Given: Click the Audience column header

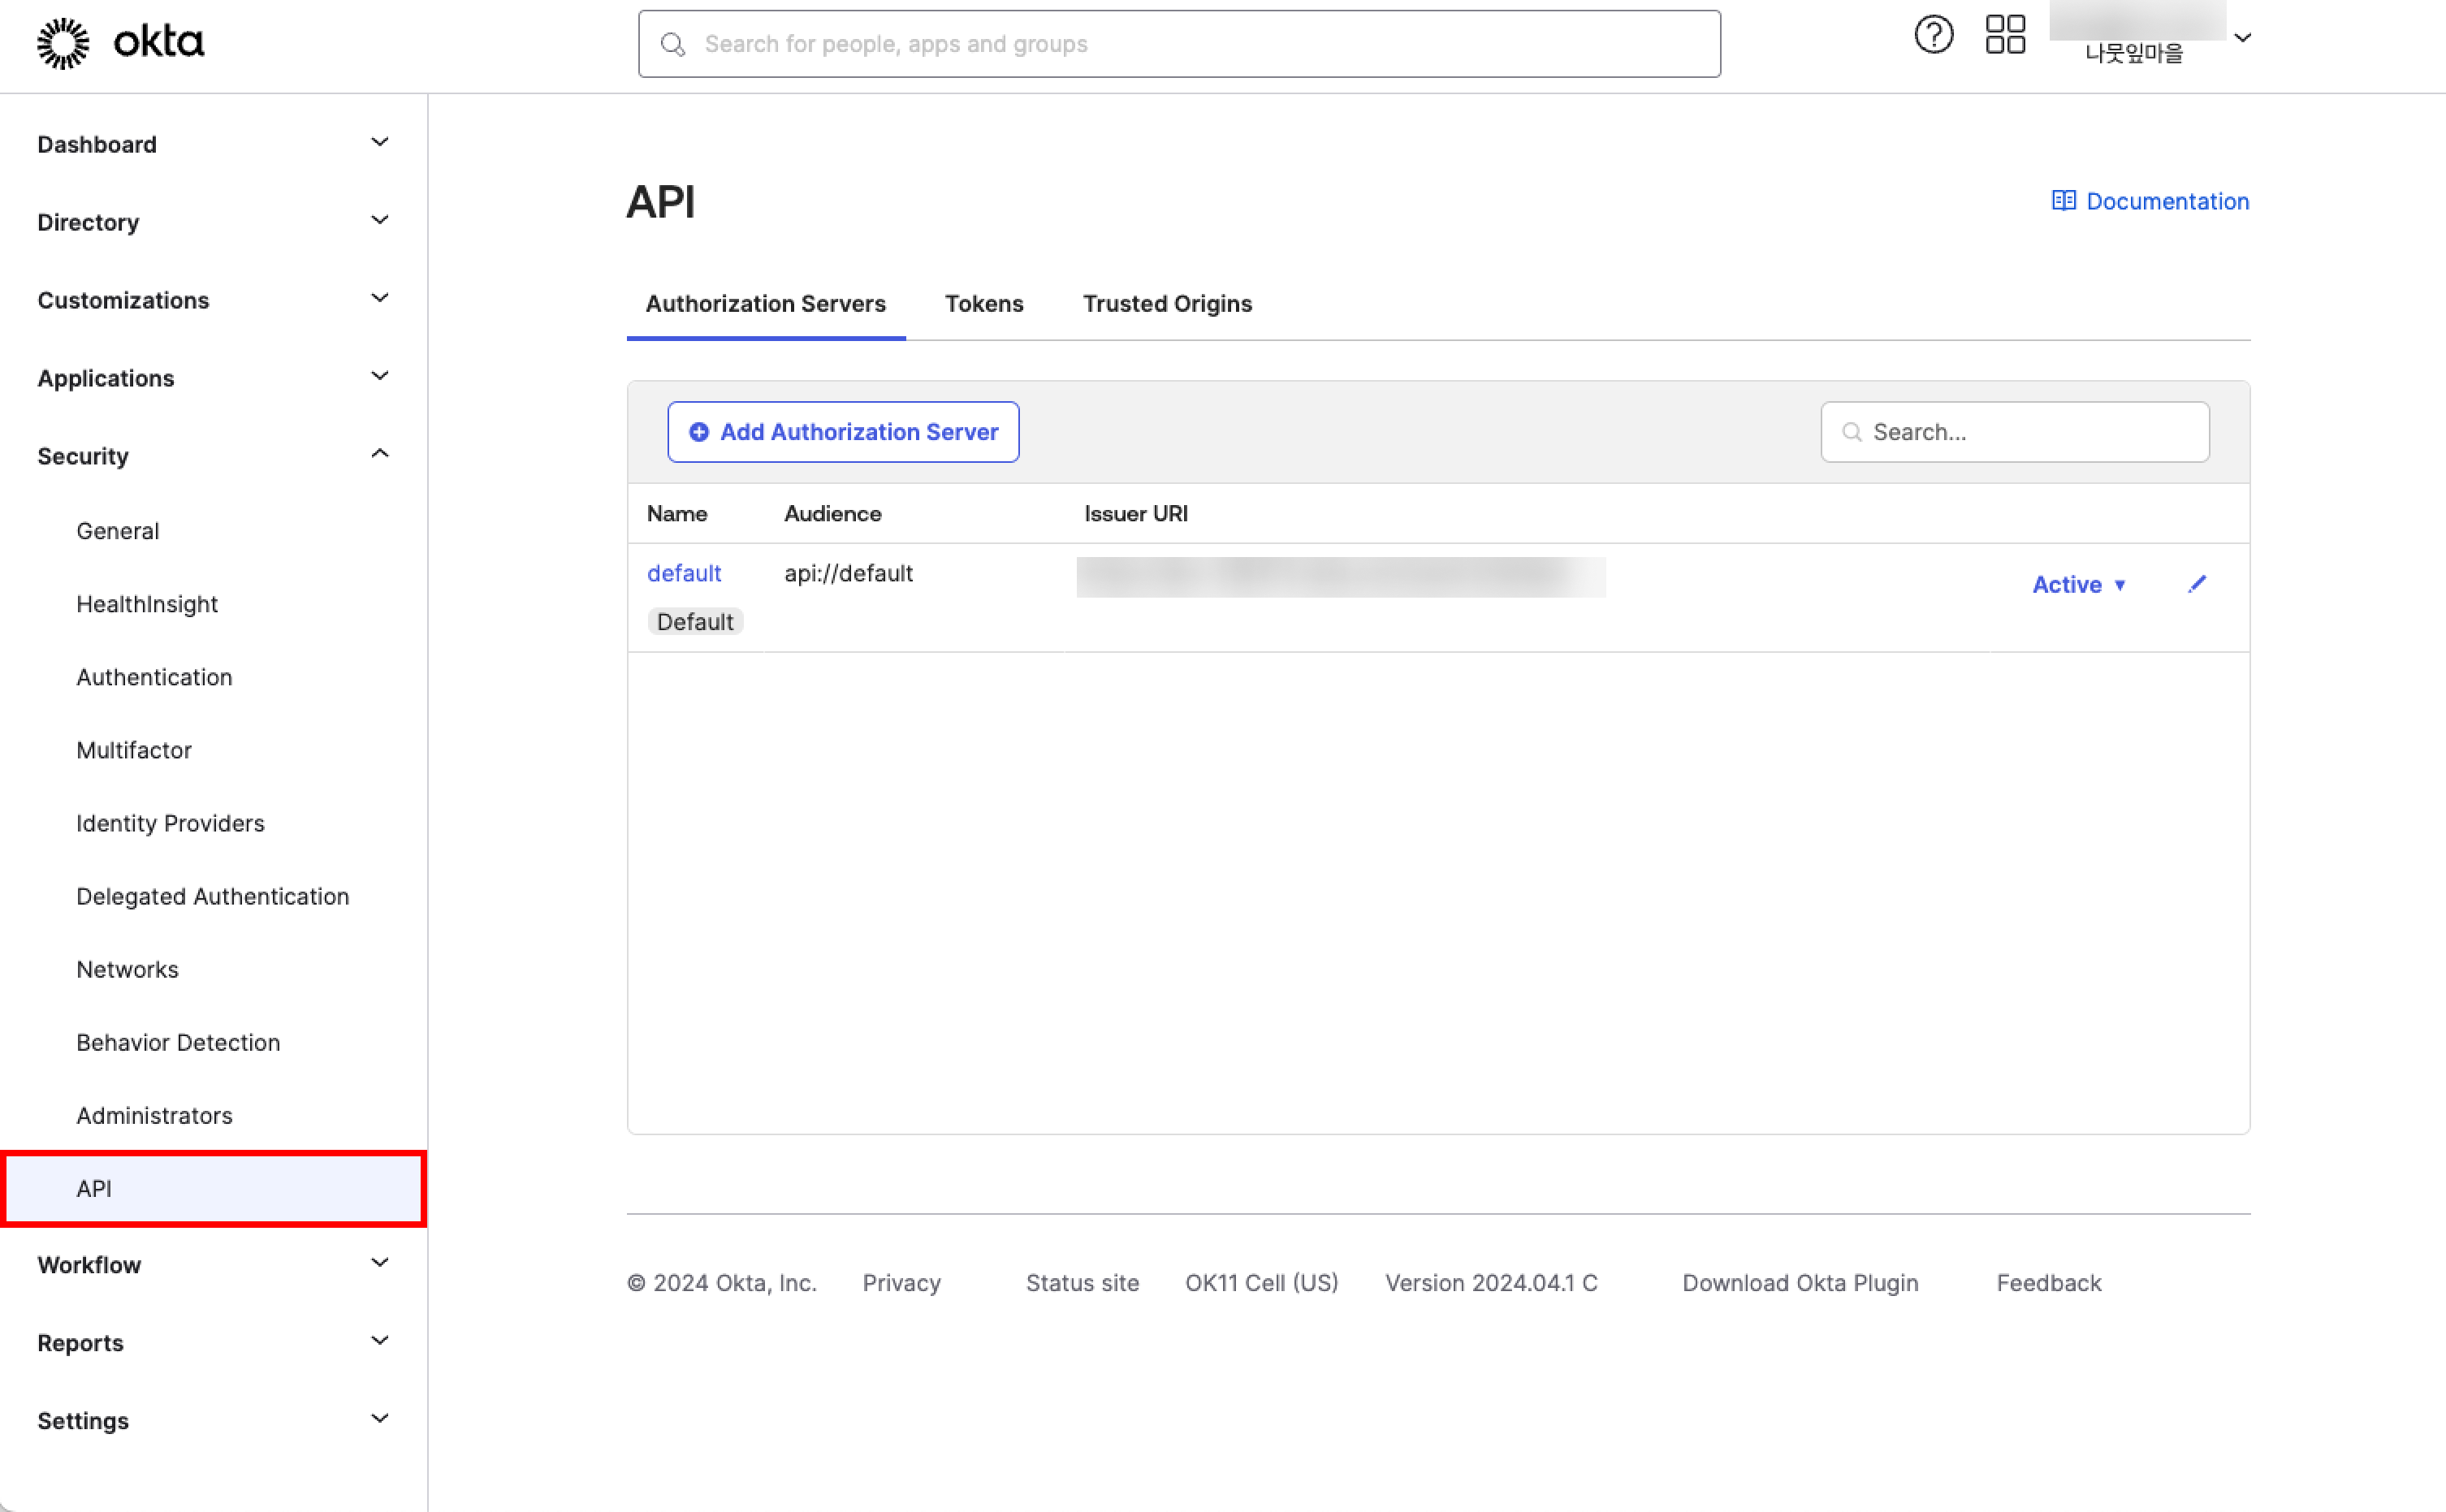Looking at the screenshot, I should [832, 514].
